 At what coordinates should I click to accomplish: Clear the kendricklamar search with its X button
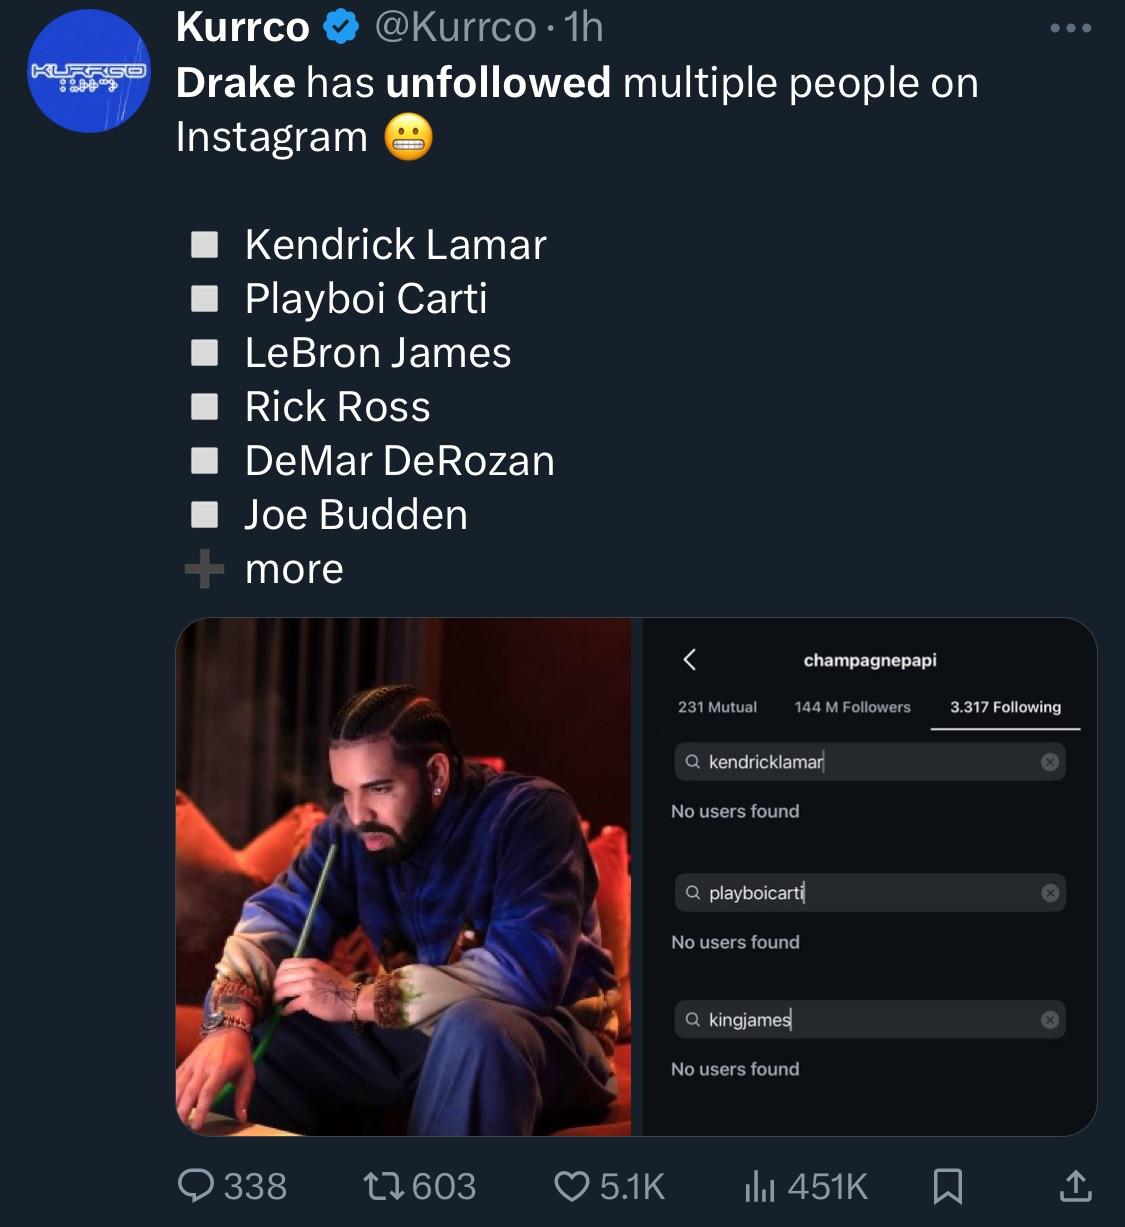coord(1049,761)
